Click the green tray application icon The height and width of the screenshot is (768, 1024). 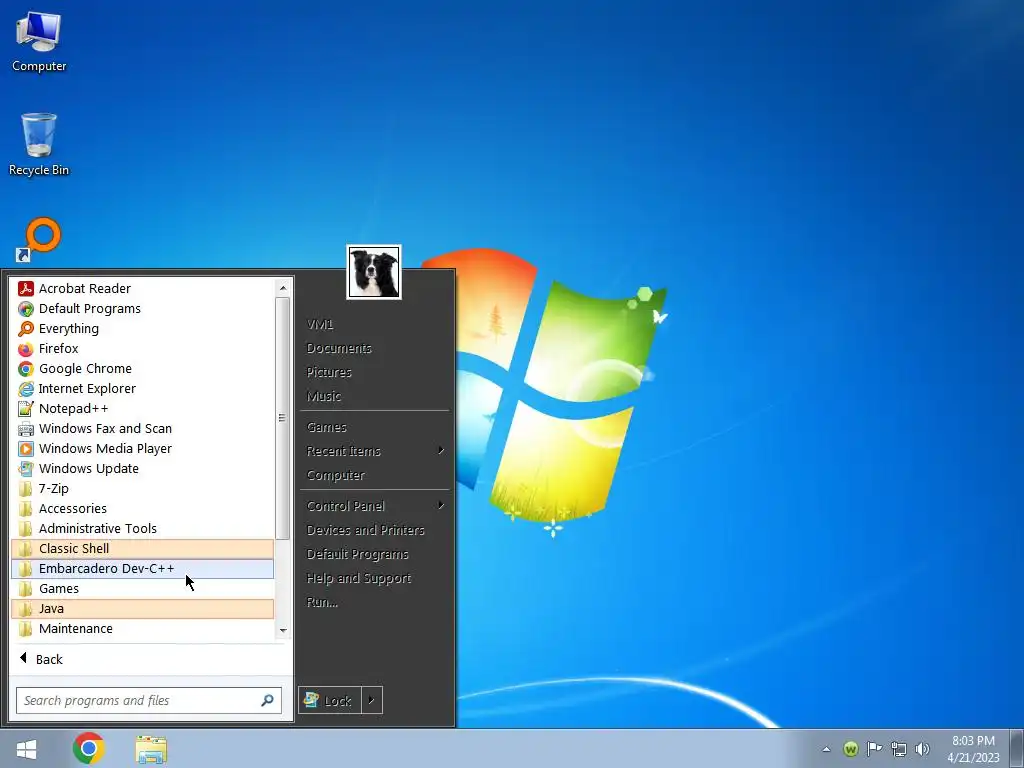850,749
